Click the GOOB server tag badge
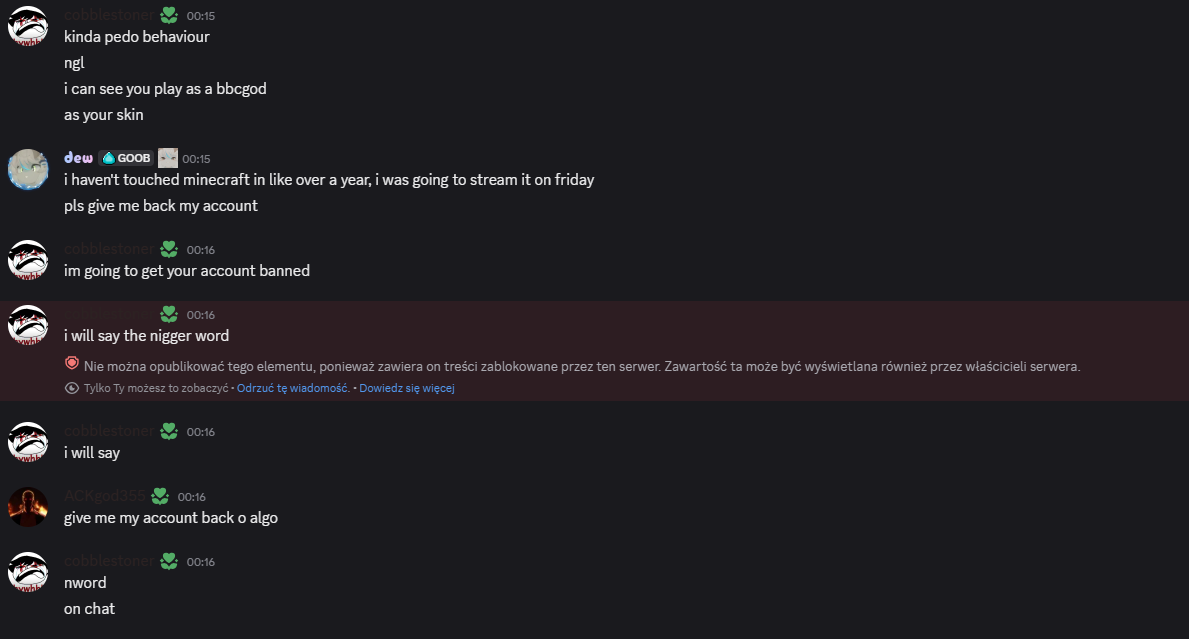This screenshot has height=639, width=1189. [x=126, y=158]
